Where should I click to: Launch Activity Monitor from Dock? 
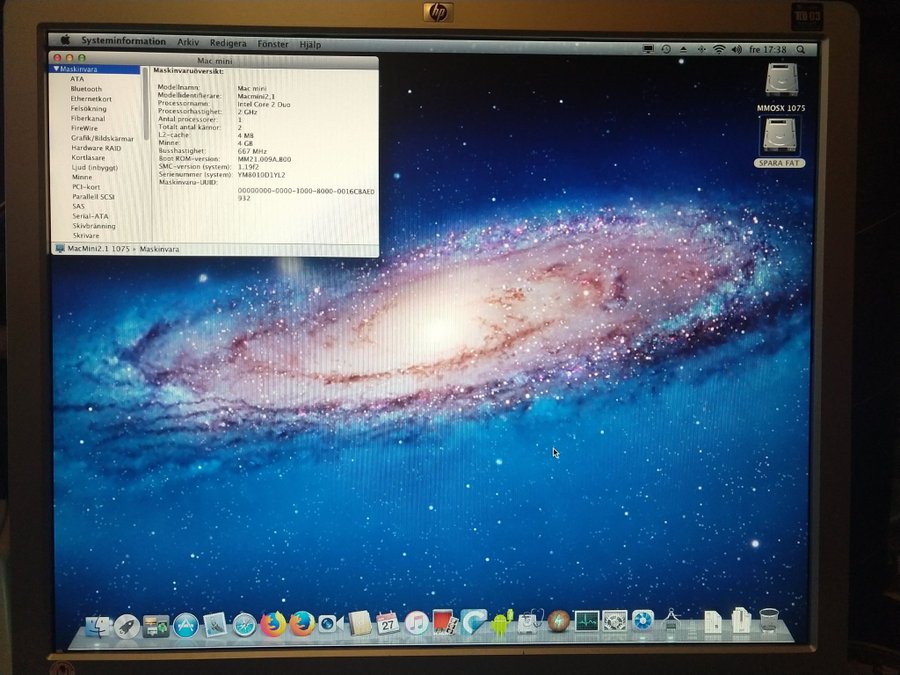[x=587, y=622]
